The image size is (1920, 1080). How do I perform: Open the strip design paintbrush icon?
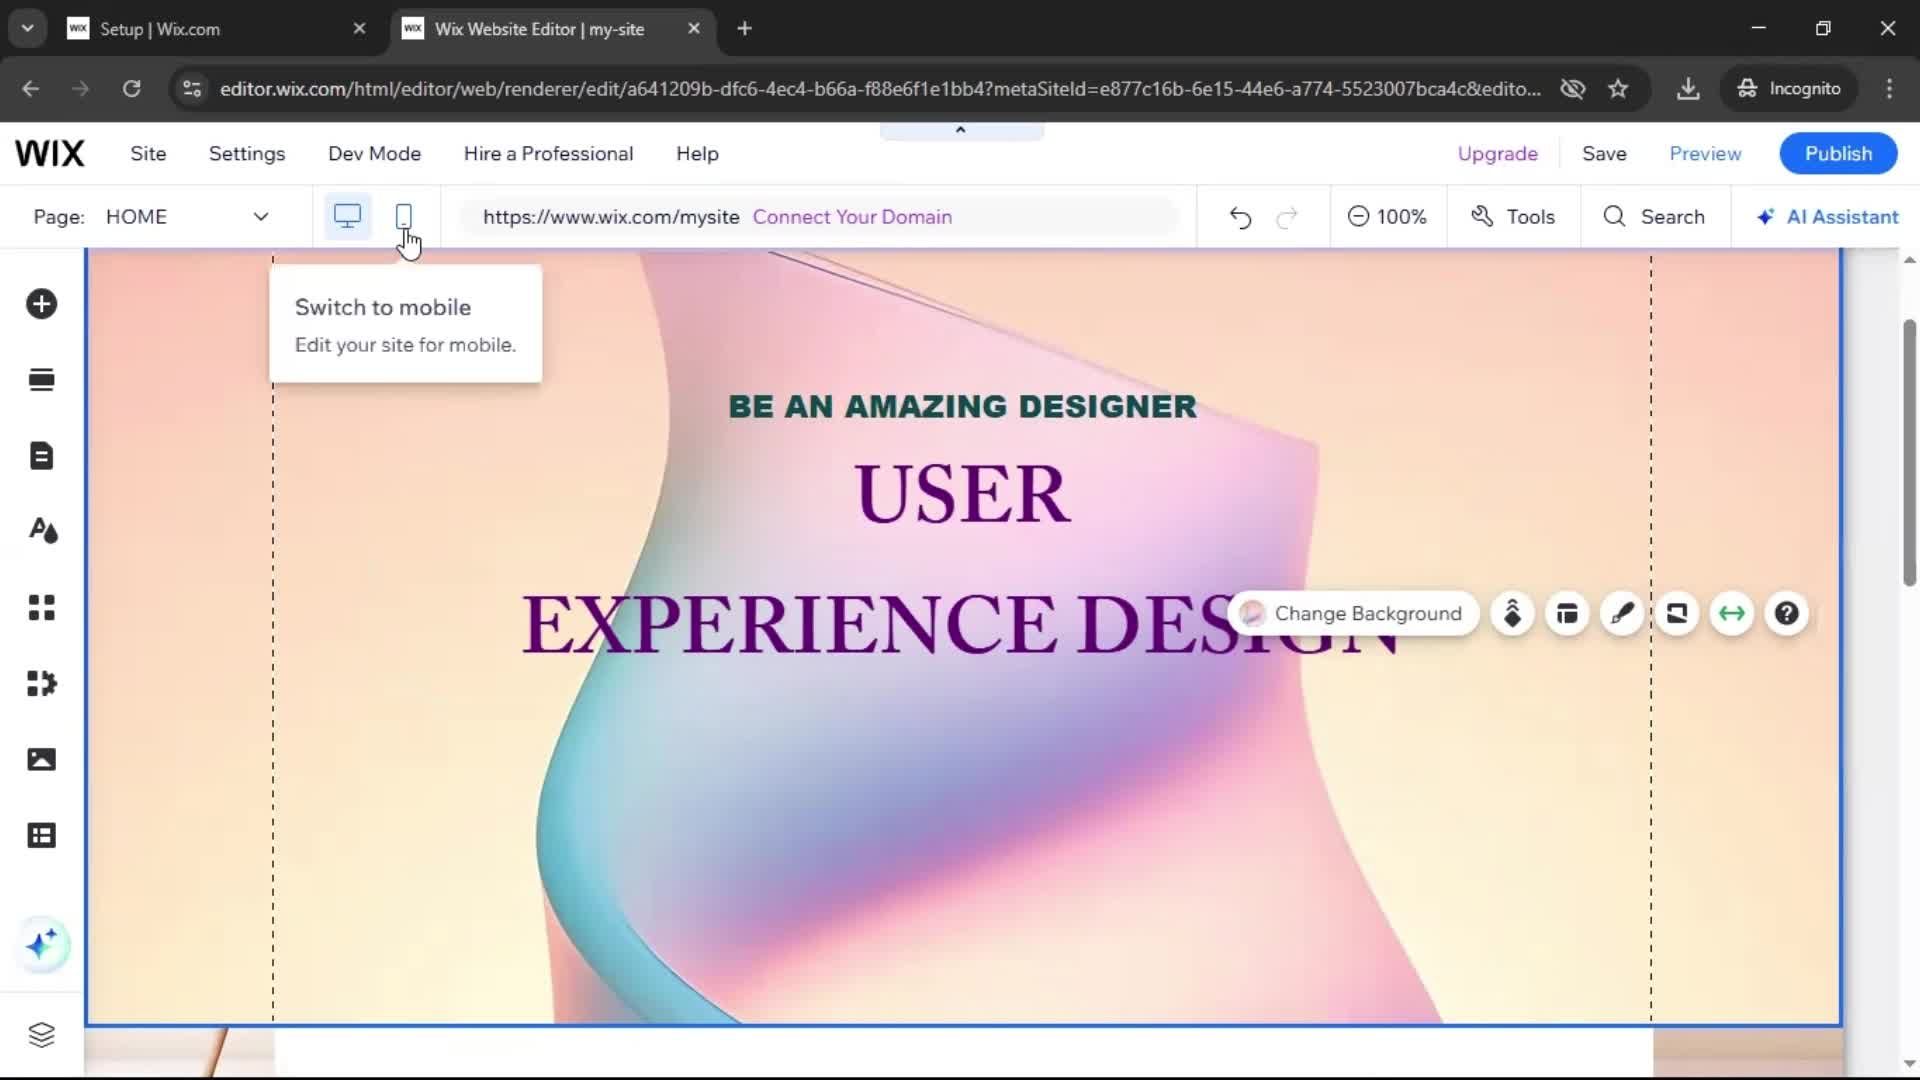click(x=1622, y=613)
